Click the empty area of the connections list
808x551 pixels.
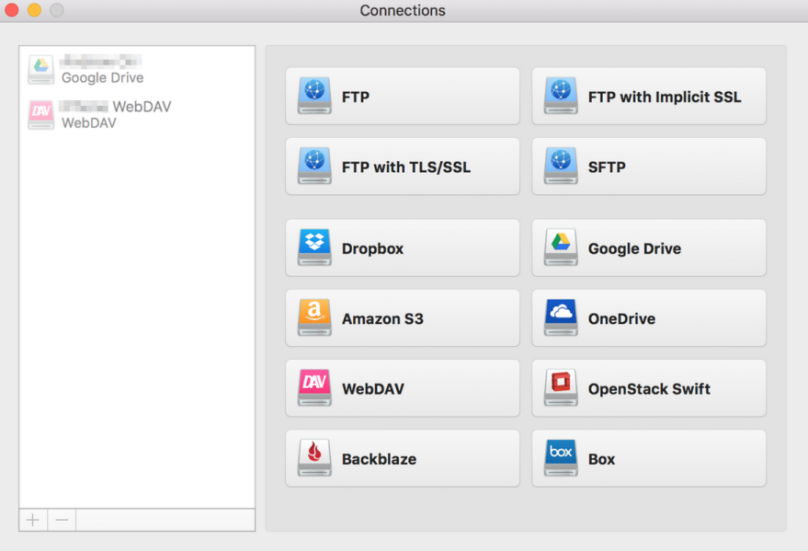pos(137,320)
